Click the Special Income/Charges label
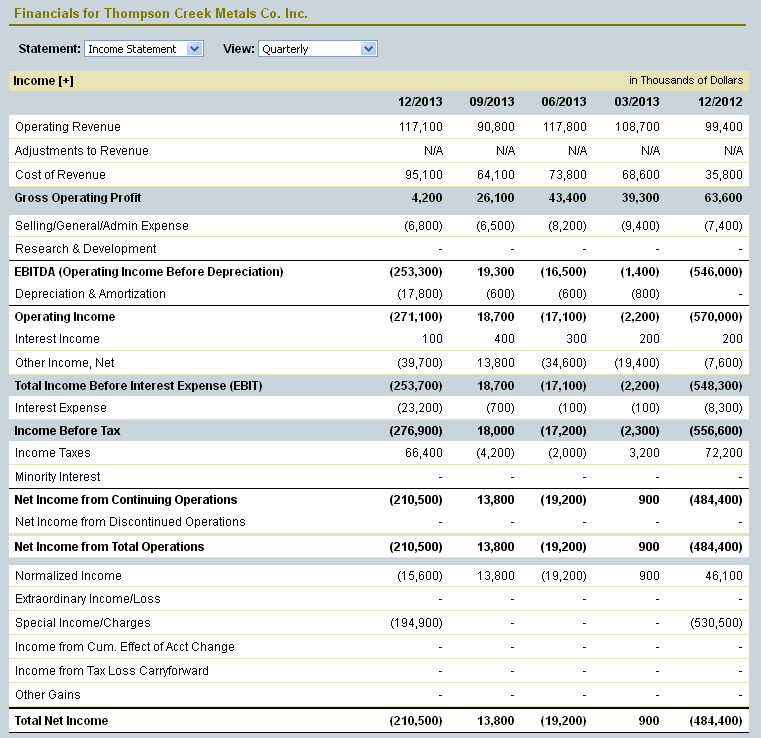The width and height of the screenshot is (761, 738). (x=83, y=623)
